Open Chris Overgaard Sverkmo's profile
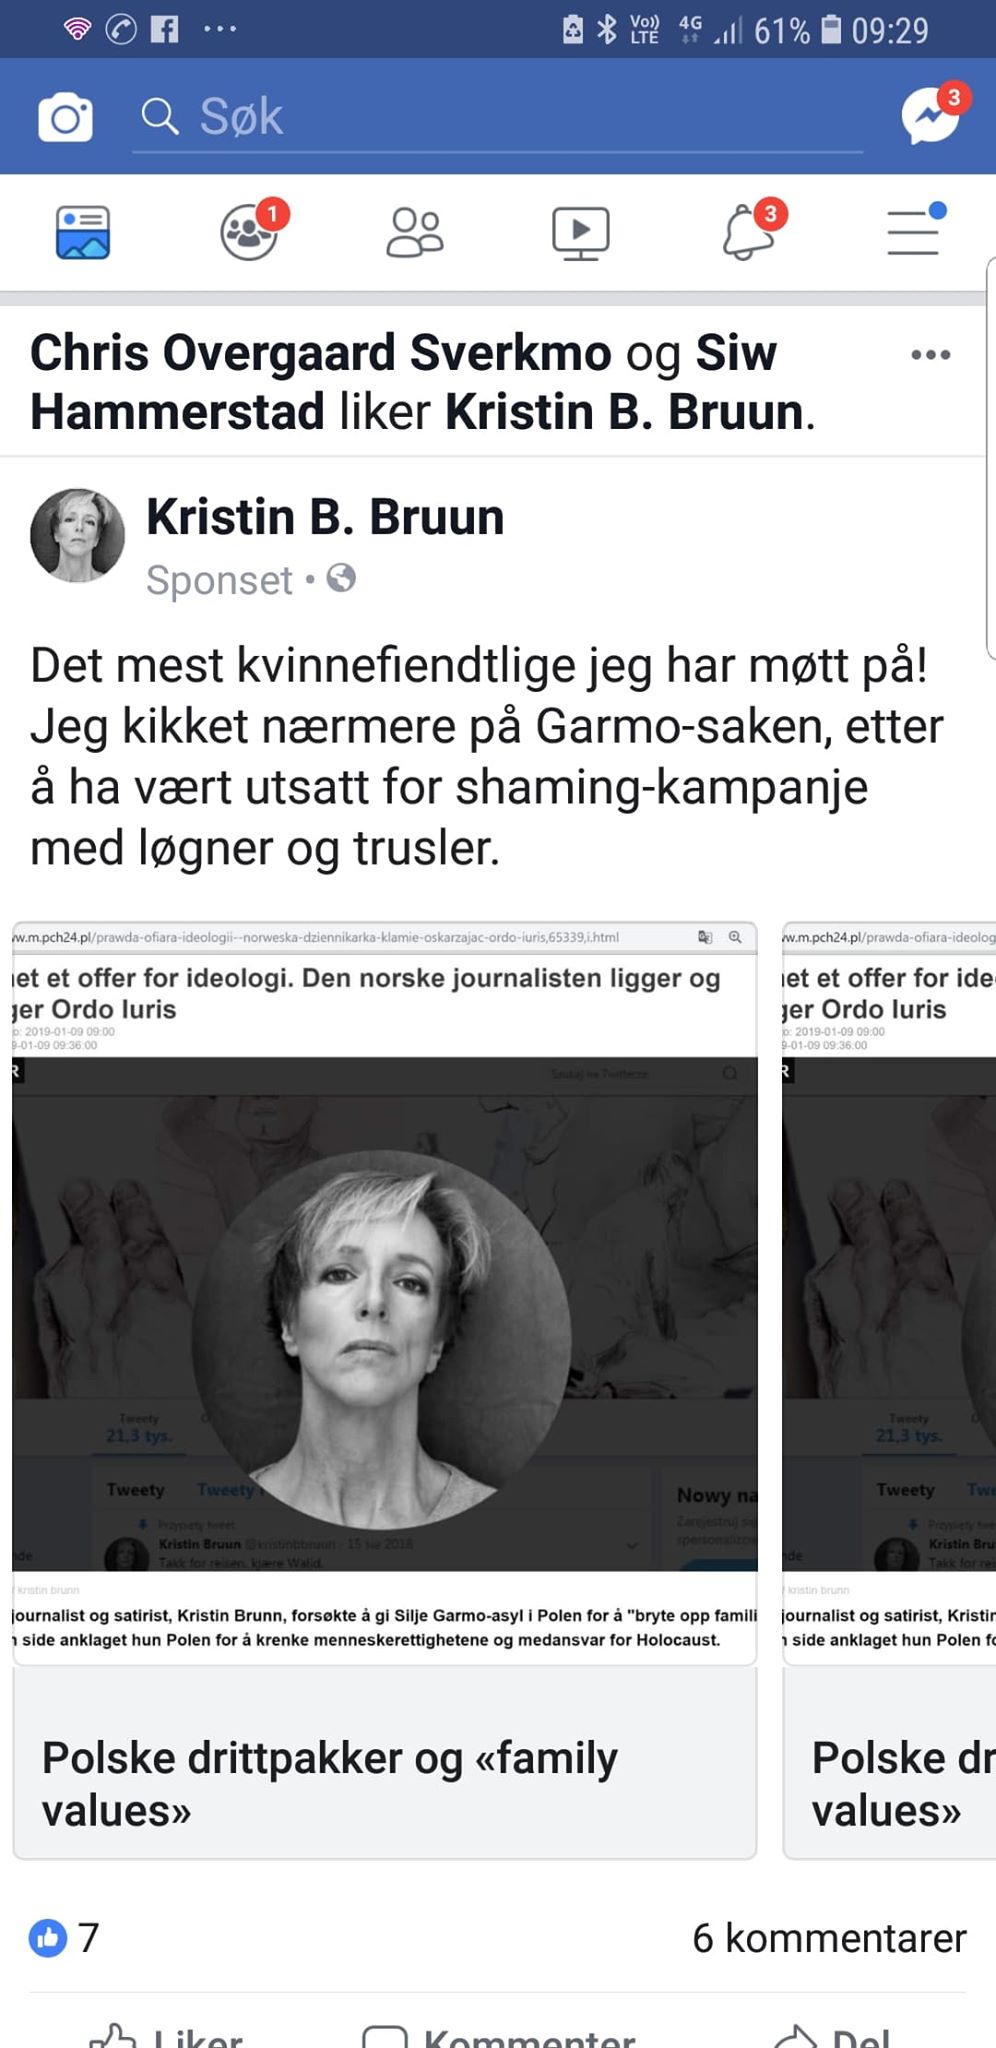This screenshot has height=2048, width=996. tap(320, 352)
